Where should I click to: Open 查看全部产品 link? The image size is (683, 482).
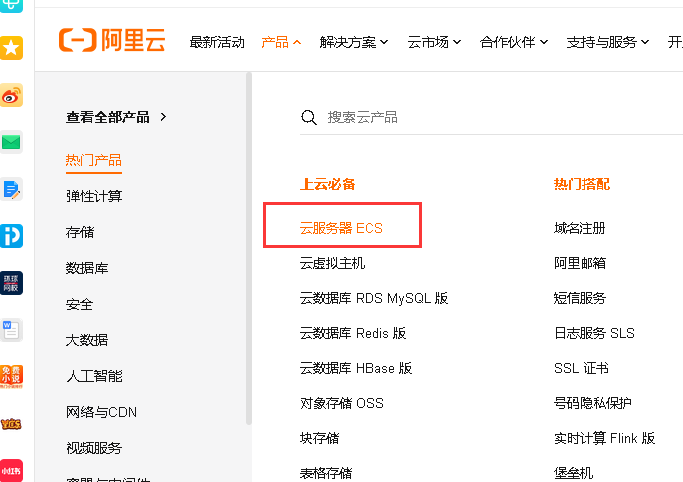(116, 117)
